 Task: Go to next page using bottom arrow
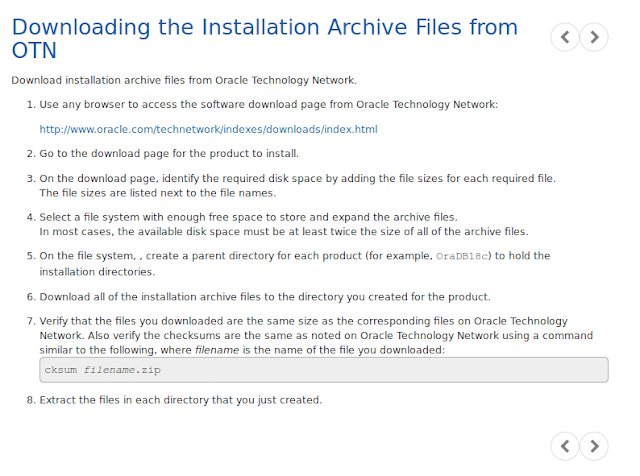point(594,445)
